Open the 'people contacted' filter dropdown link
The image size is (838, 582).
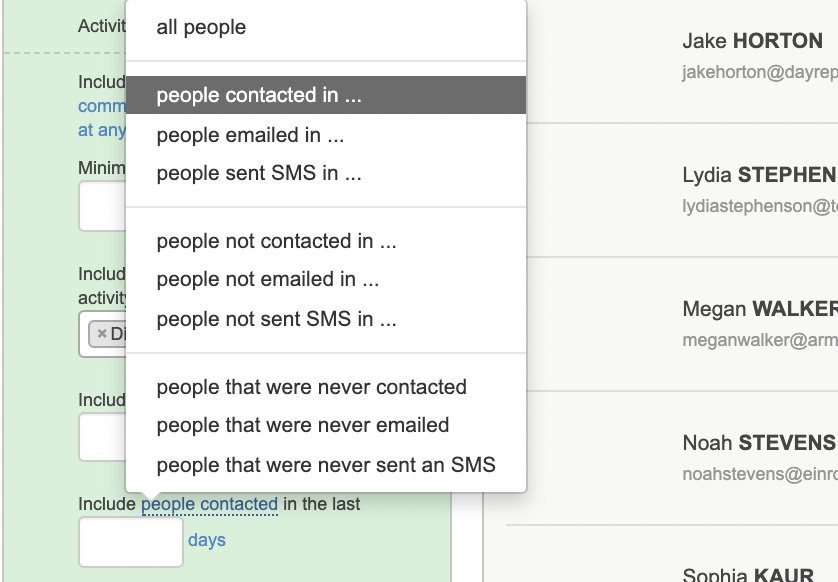pyautogui.click(x=209, y=505)
